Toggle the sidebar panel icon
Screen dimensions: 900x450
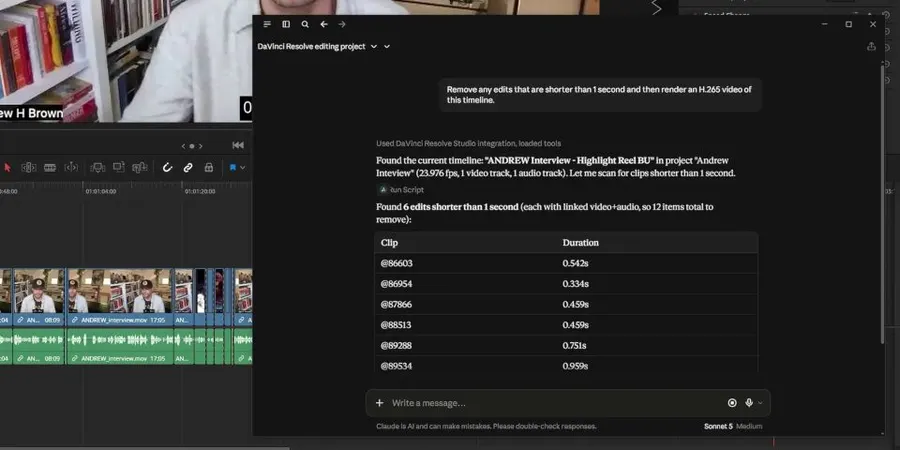point(286,24)
